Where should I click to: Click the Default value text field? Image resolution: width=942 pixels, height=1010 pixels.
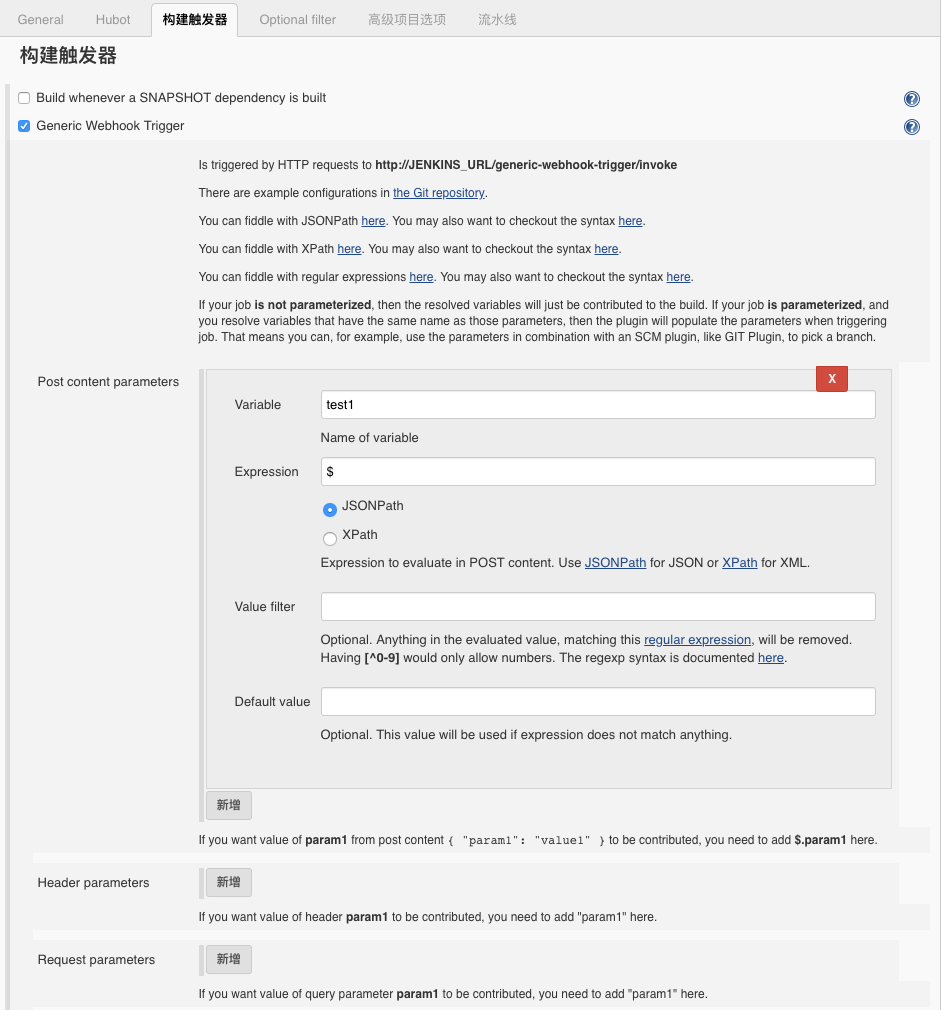tap(597, 701)
